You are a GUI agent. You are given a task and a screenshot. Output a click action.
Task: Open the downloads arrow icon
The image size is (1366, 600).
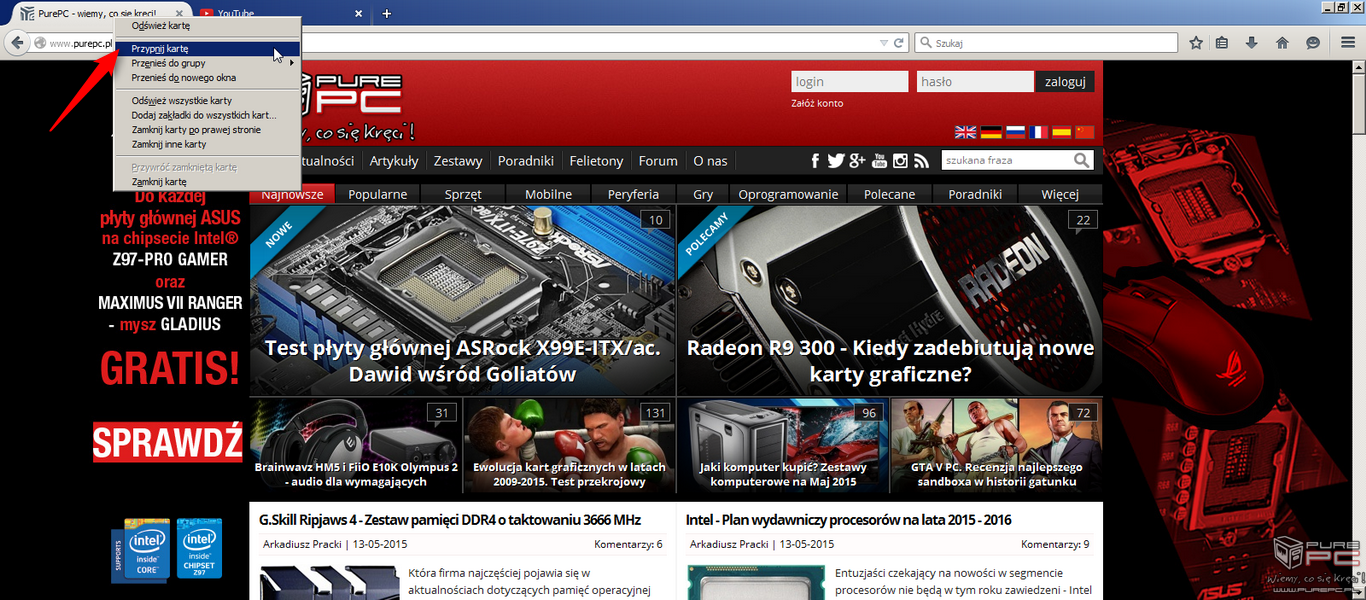[x=1251, y=43]
